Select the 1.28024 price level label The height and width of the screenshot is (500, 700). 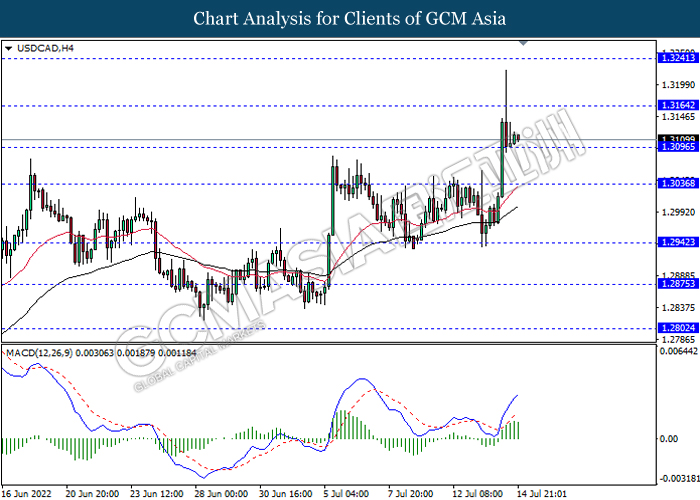678,328
